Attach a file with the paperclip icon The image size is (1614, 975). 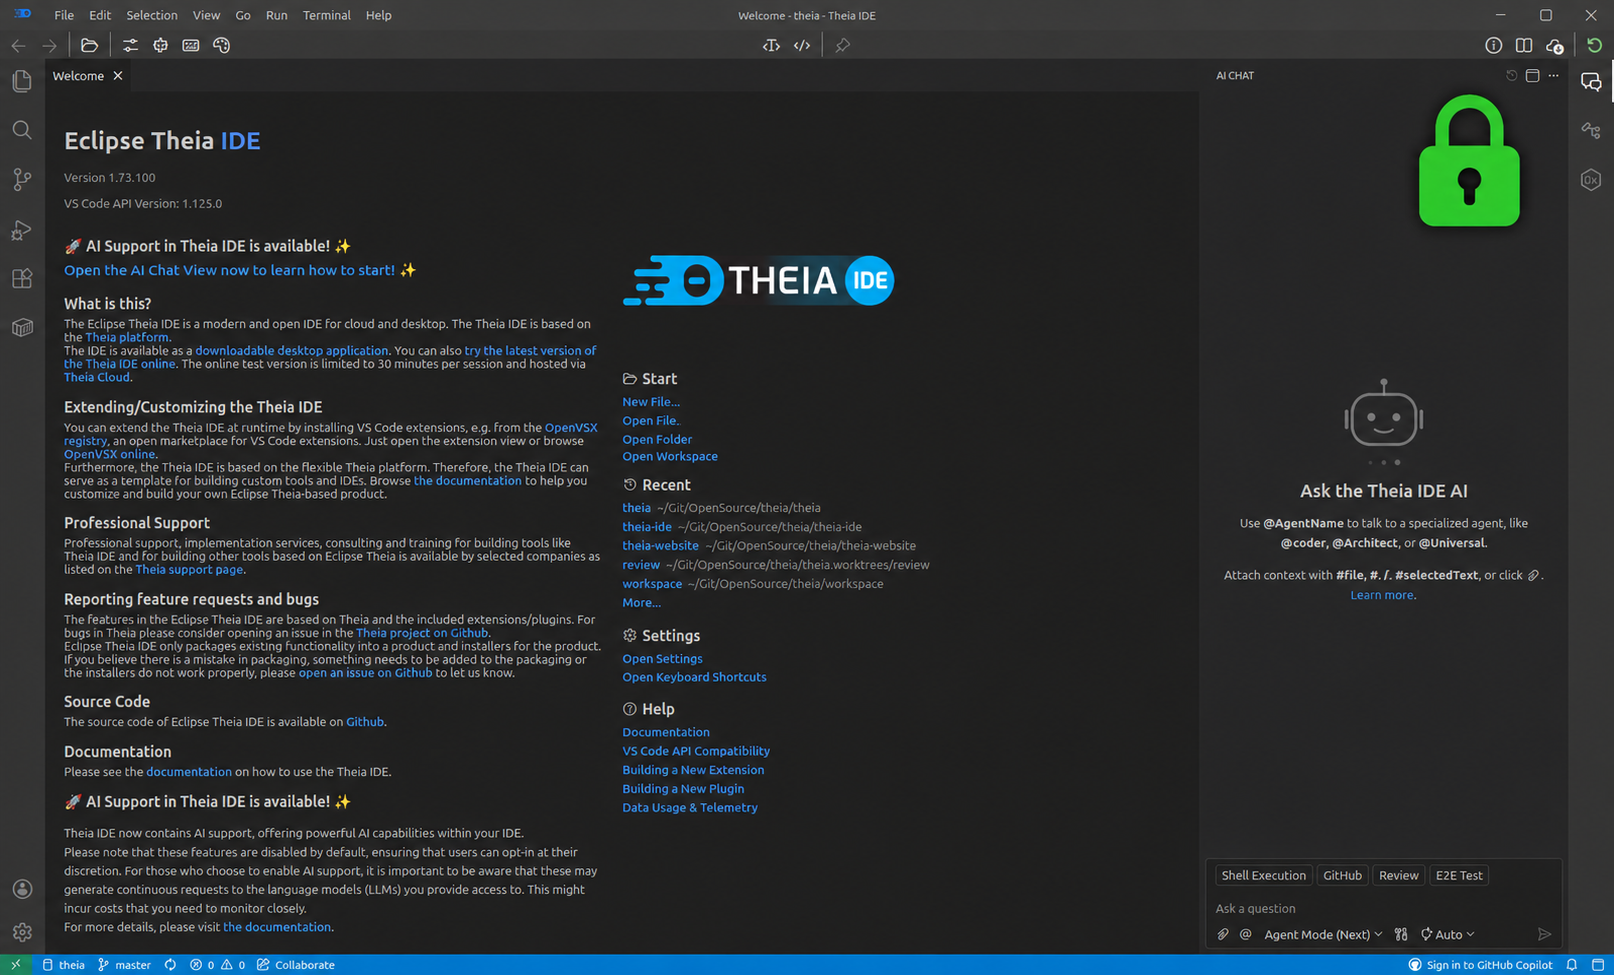[1223, 934]
